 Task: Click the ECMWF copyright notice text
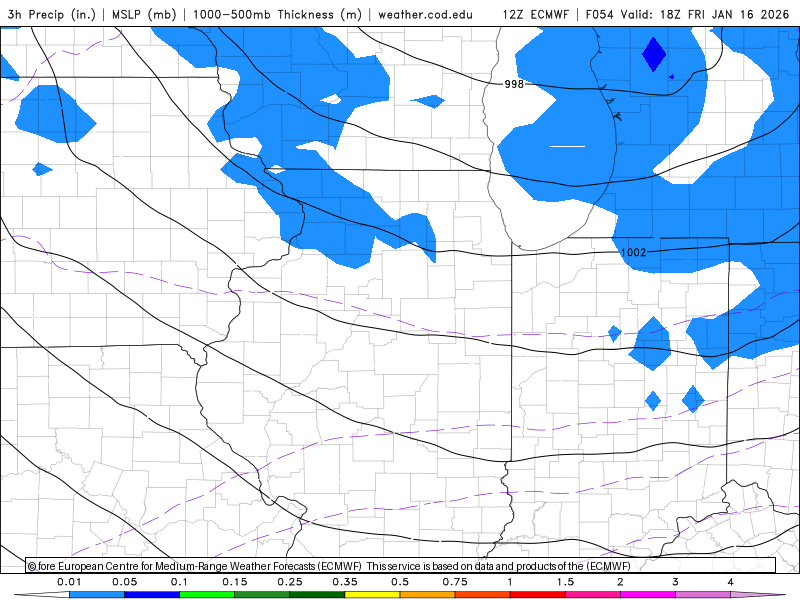[329, 566]
